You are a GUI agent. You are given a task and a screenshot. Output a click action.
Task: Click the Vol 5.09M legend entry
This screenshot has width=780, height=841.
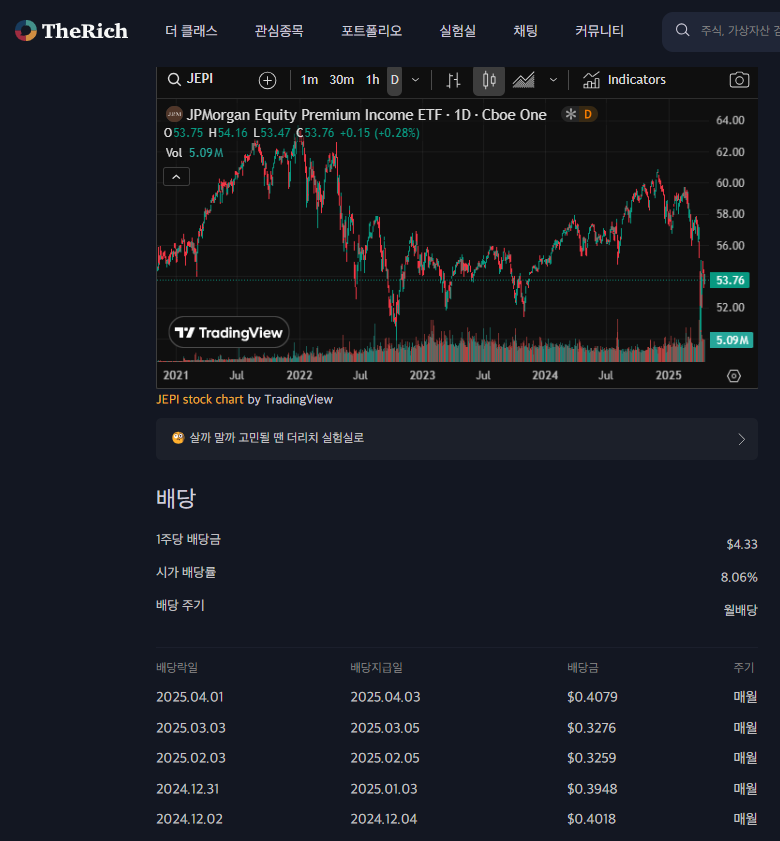(194, 153)
